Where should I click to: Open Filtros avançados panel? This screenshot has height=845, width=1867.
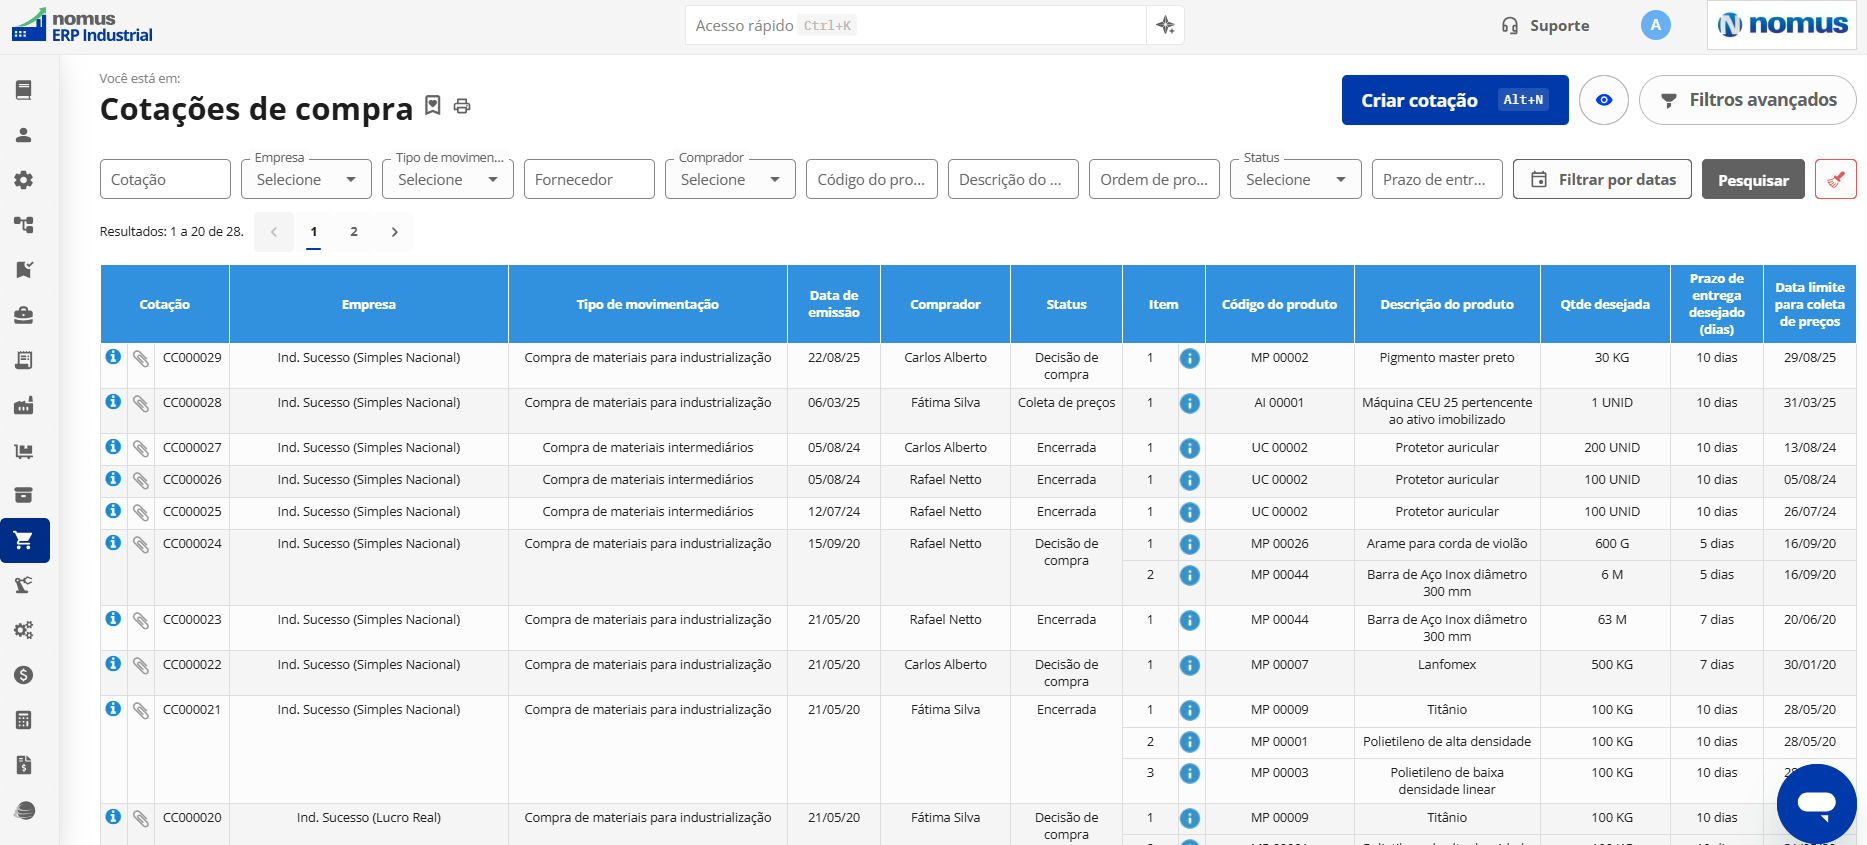click(1748, 100)
